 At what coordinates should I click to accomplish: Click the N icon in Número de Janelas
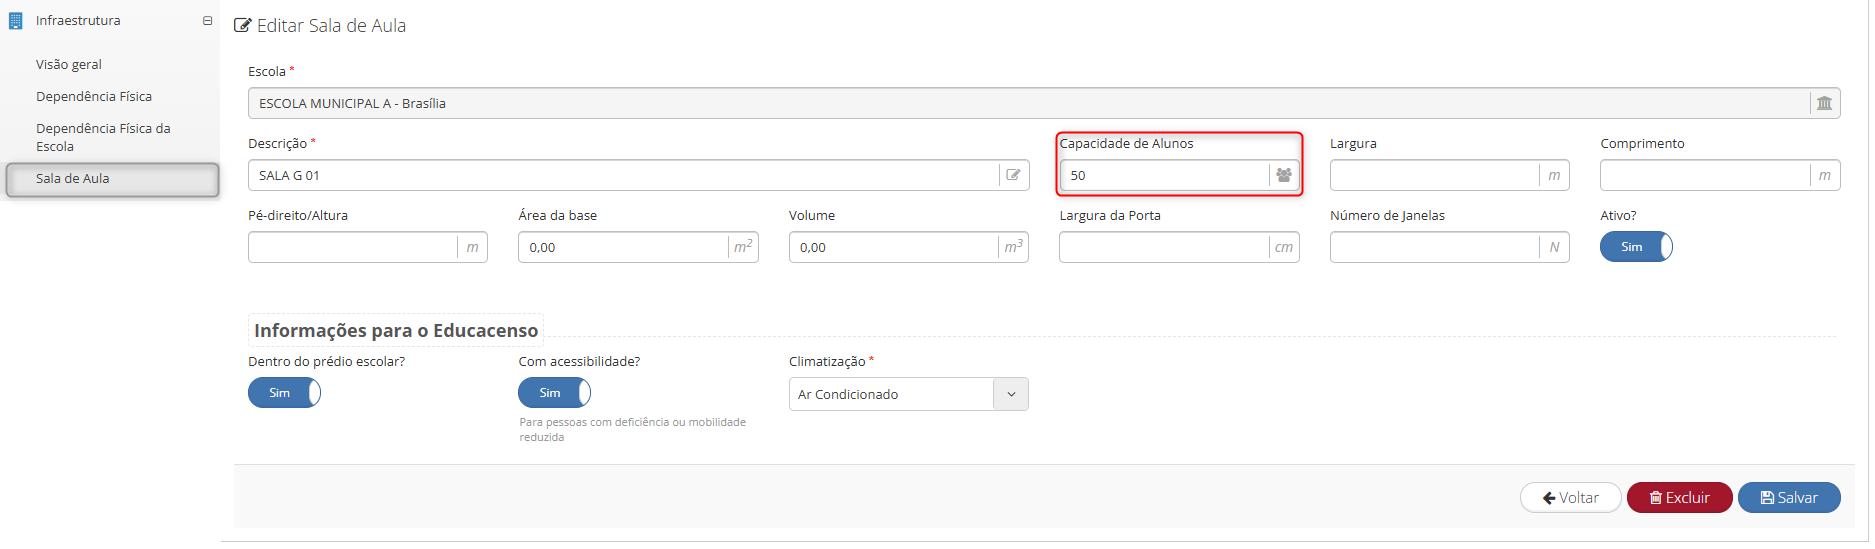(1554, 247)
